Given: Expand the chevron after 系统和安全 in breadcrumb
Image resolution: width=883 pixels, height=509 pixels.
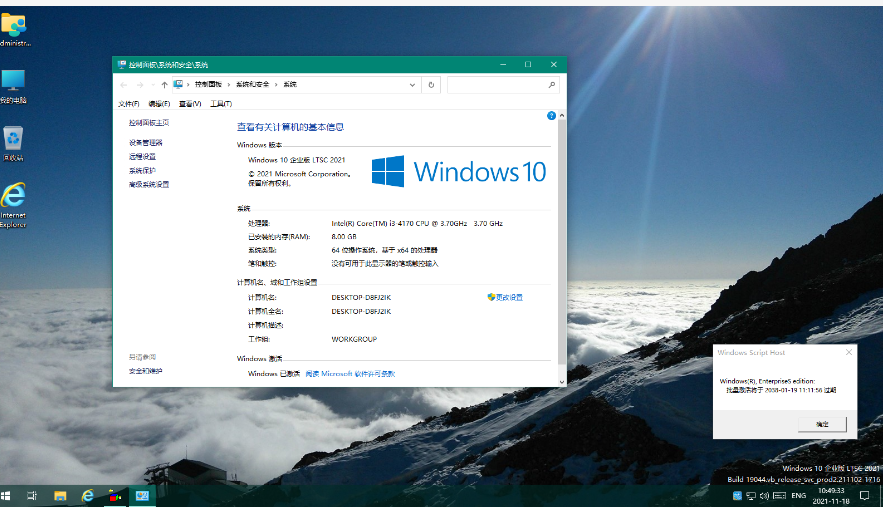Looking at the screenshot, I should coord(277,85).
